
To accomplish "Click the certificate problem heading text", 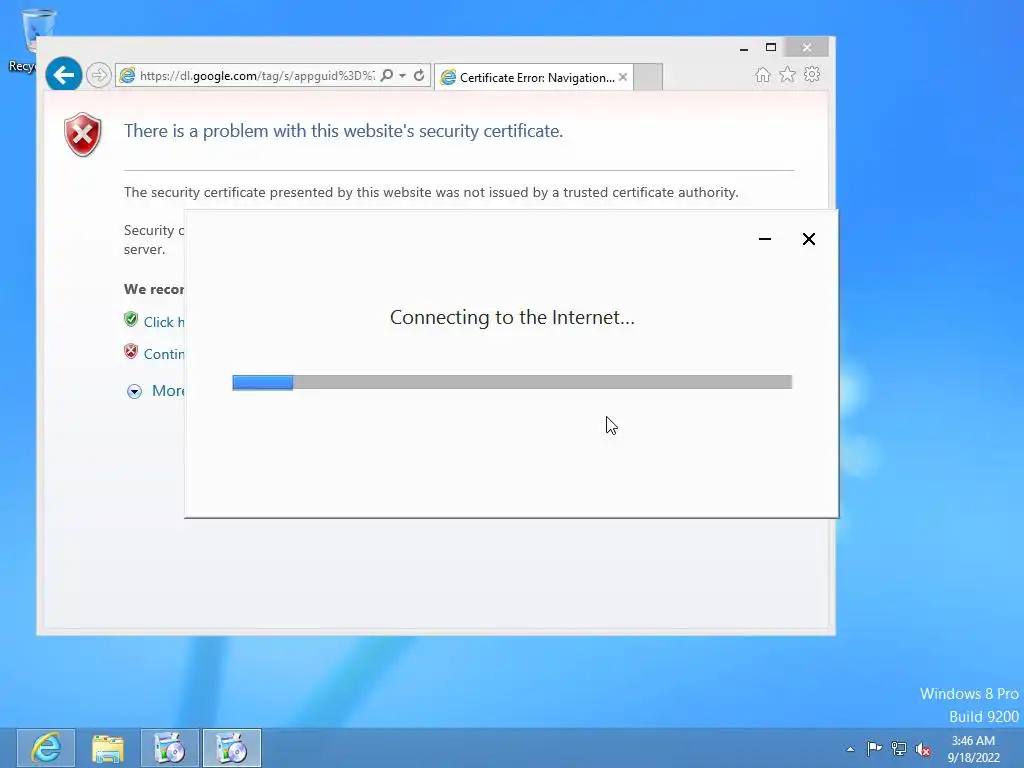I will 344,131.
